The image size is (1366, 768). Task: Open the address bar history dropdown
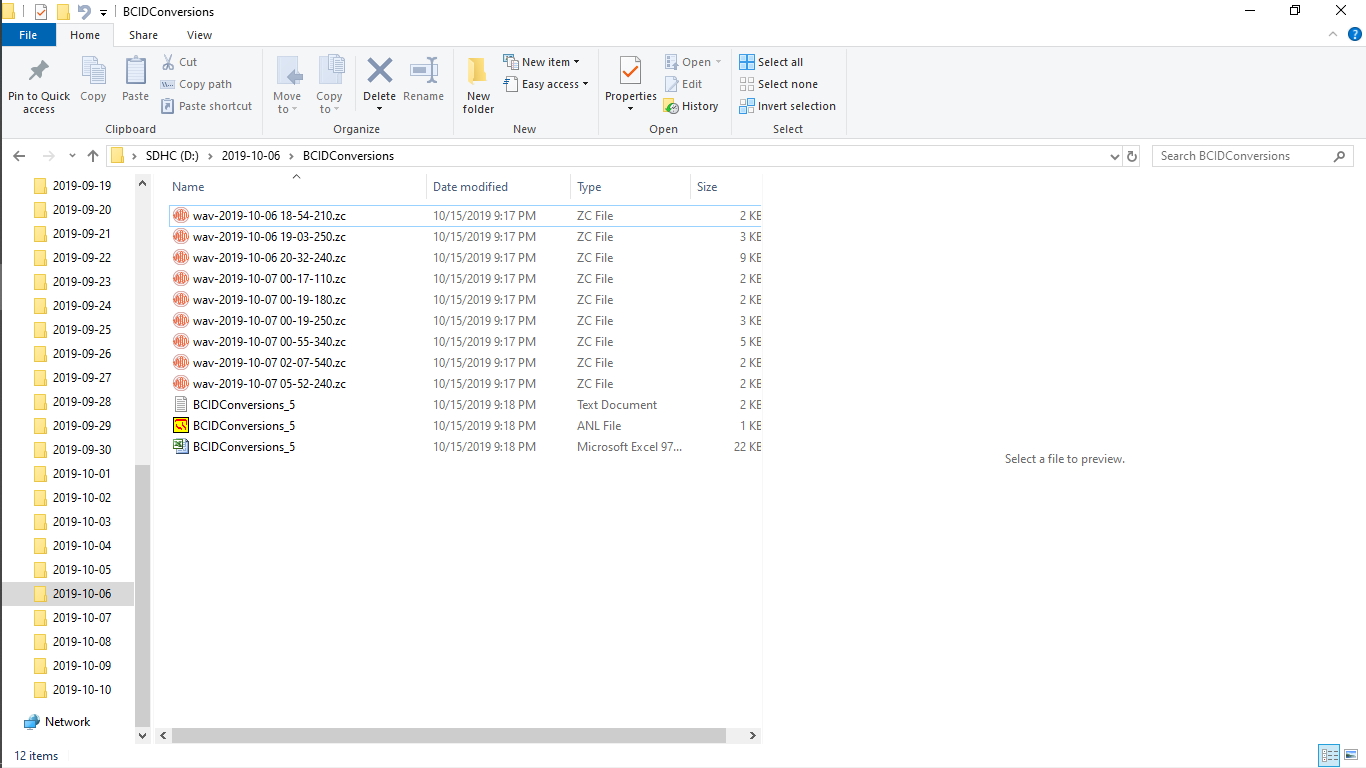tap(1114, 156)
